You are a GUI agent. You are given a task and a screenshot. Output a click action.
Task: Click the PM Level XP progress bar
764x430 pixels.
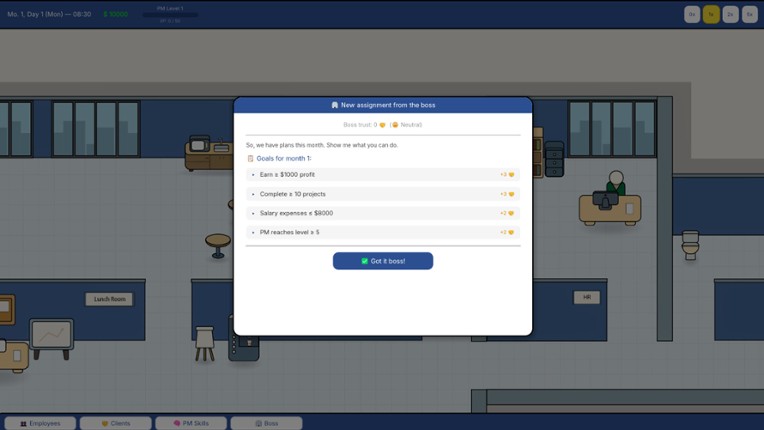(170, 15)
